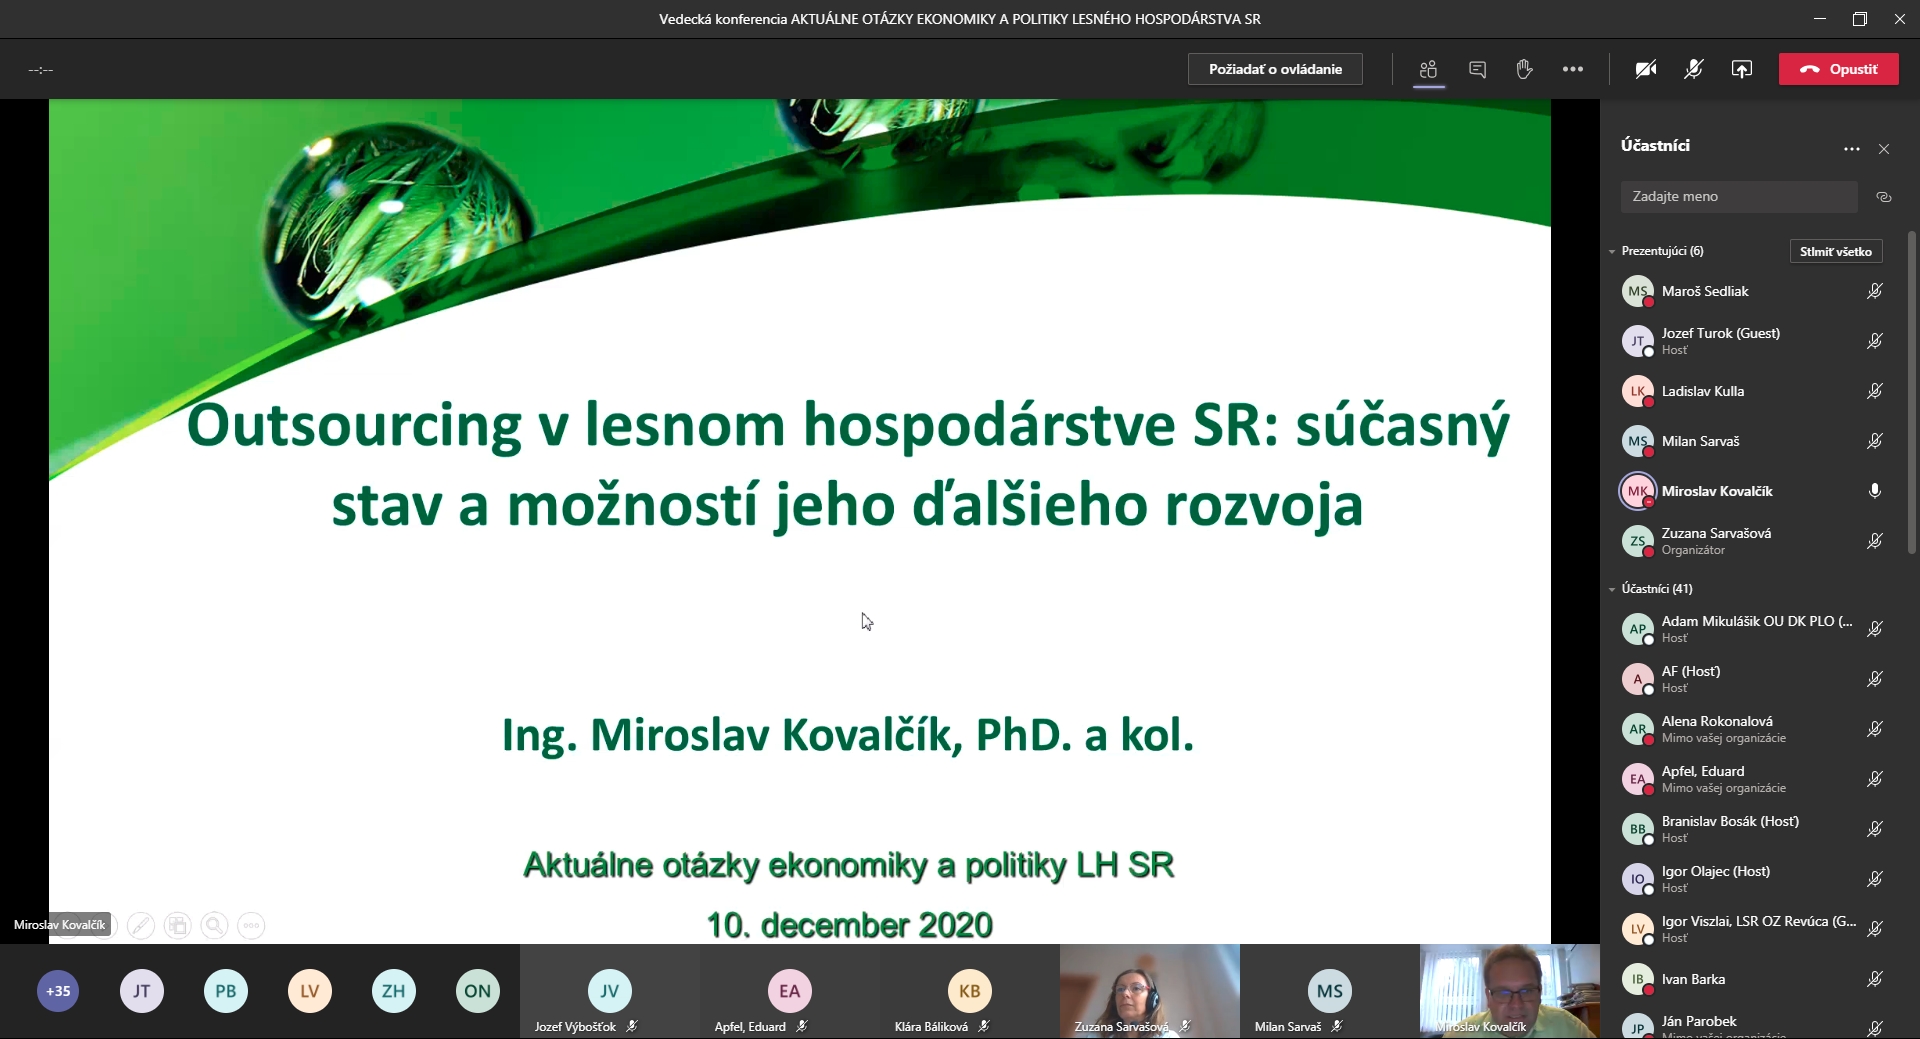Screen dimensions: 1920x1039
Task: Select Zuzana Sarvašová the organizer entry
Action: pyautogui.click(x=1716, y=541)
